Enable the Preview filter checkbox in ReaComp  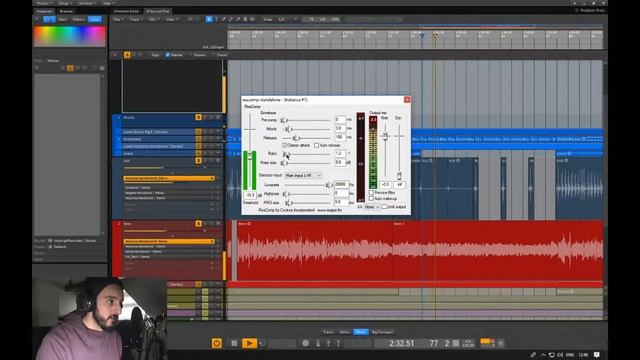coord(371,192)
